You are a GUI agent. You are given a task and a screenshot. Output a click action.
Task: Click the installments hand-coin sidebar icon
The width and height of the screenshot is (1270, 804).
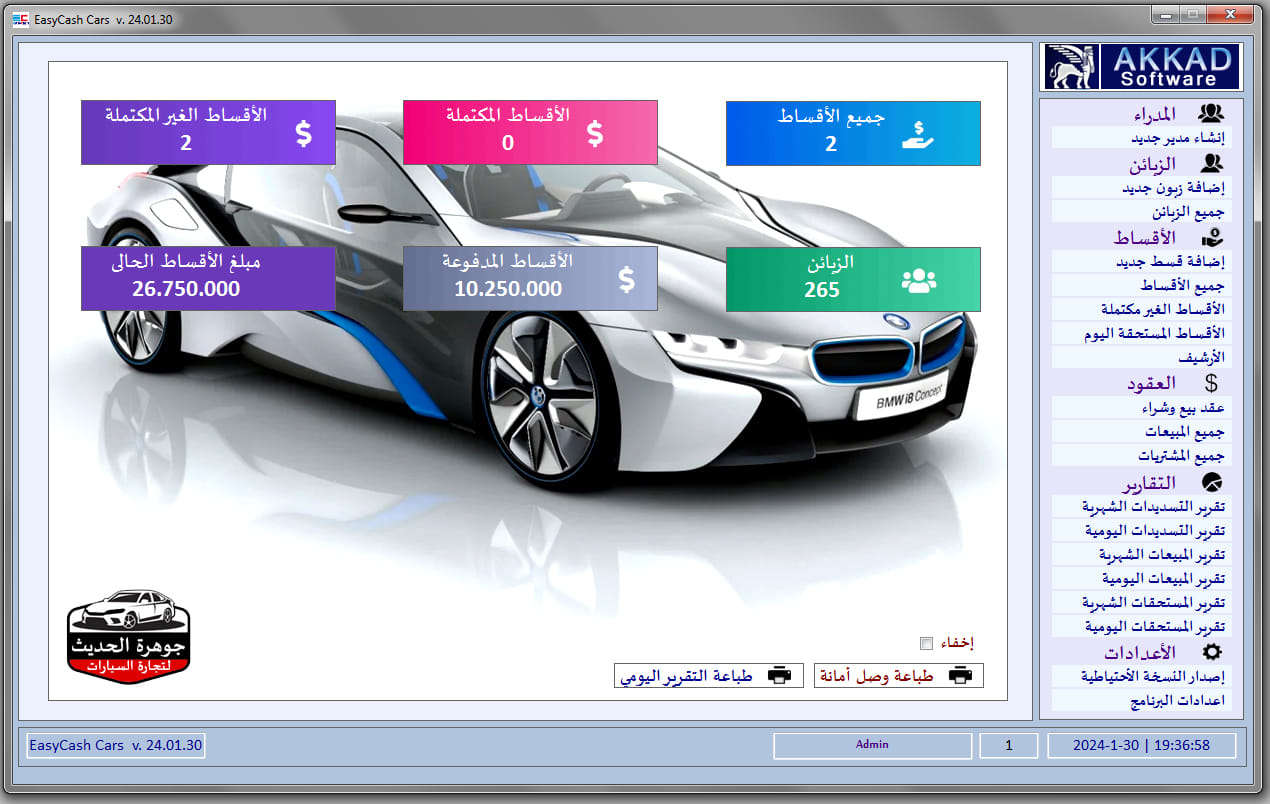(1211, 238)
